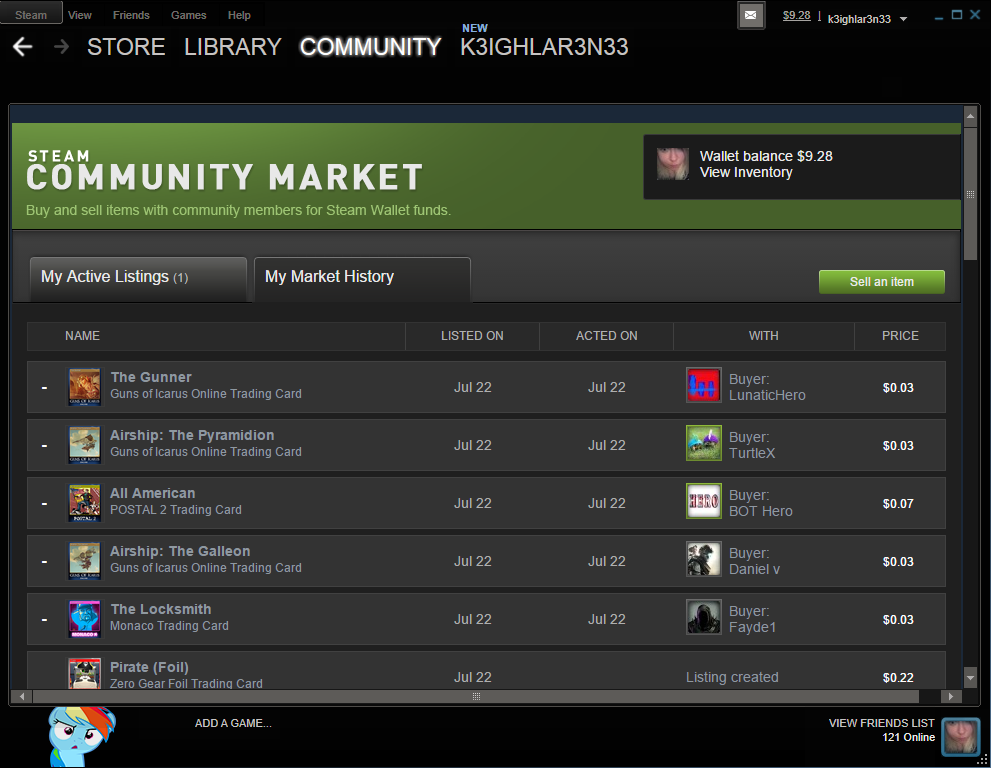991x768 pixels.
Task: Go forward with the right arrow
Action: click(61, 47)
